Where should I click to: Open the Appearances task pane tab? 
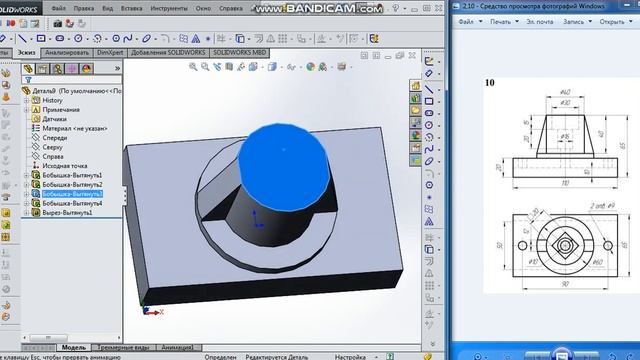point(416,136)
